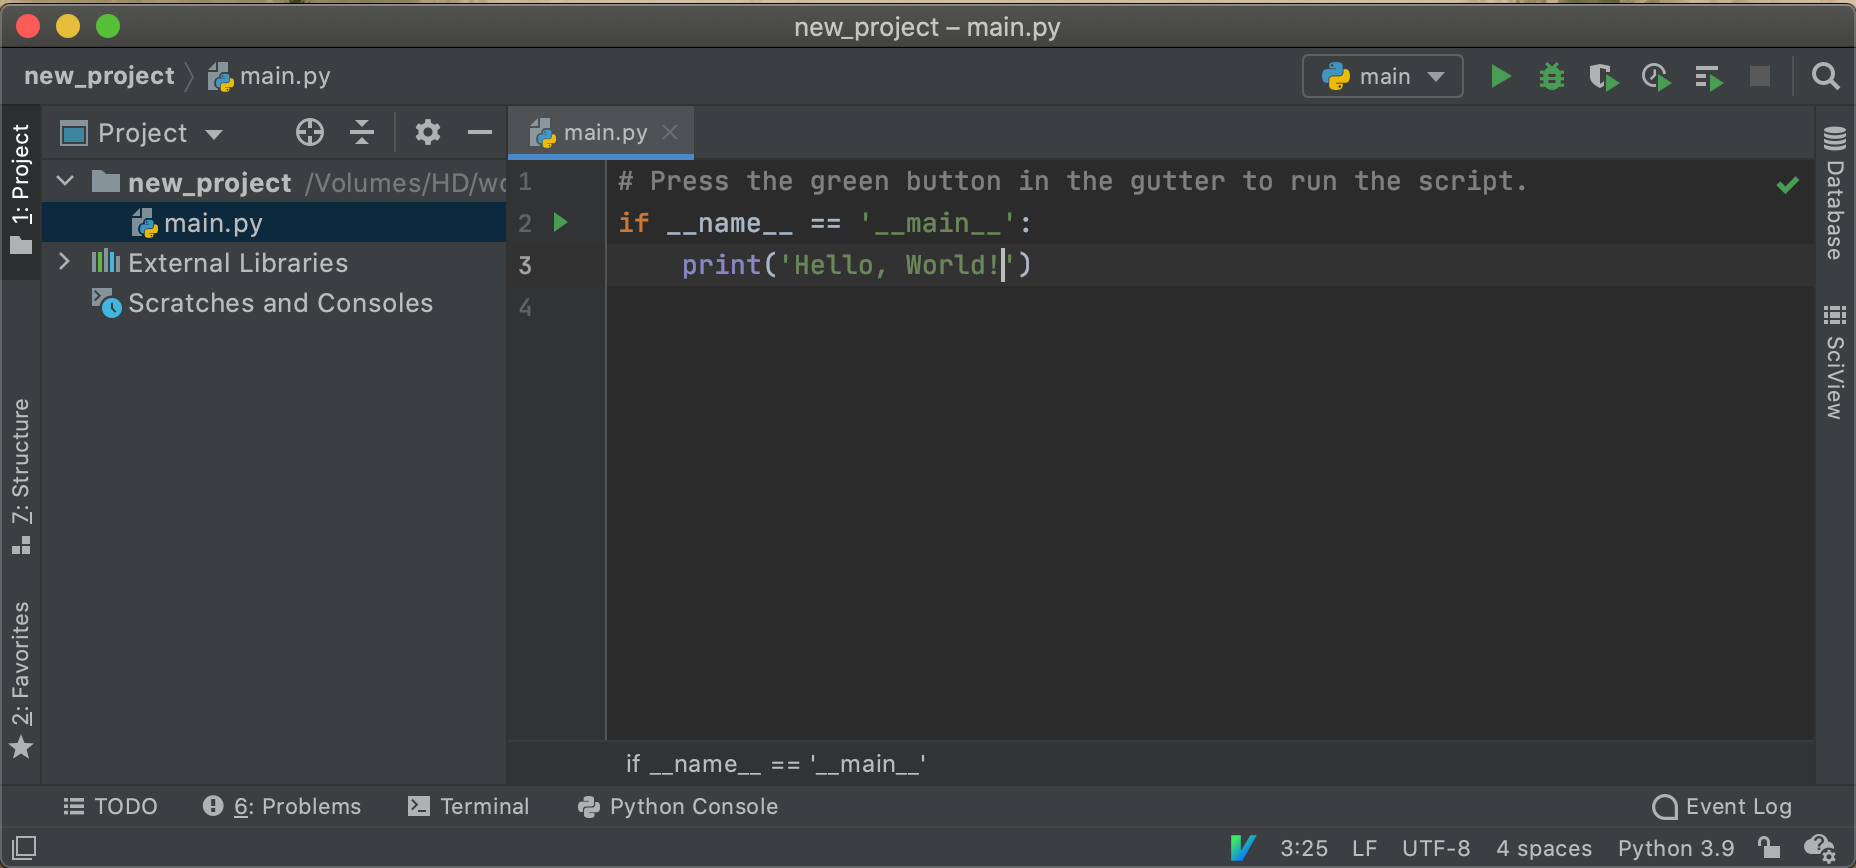Open Search Everywhere magnifier

coord(1825,77)
